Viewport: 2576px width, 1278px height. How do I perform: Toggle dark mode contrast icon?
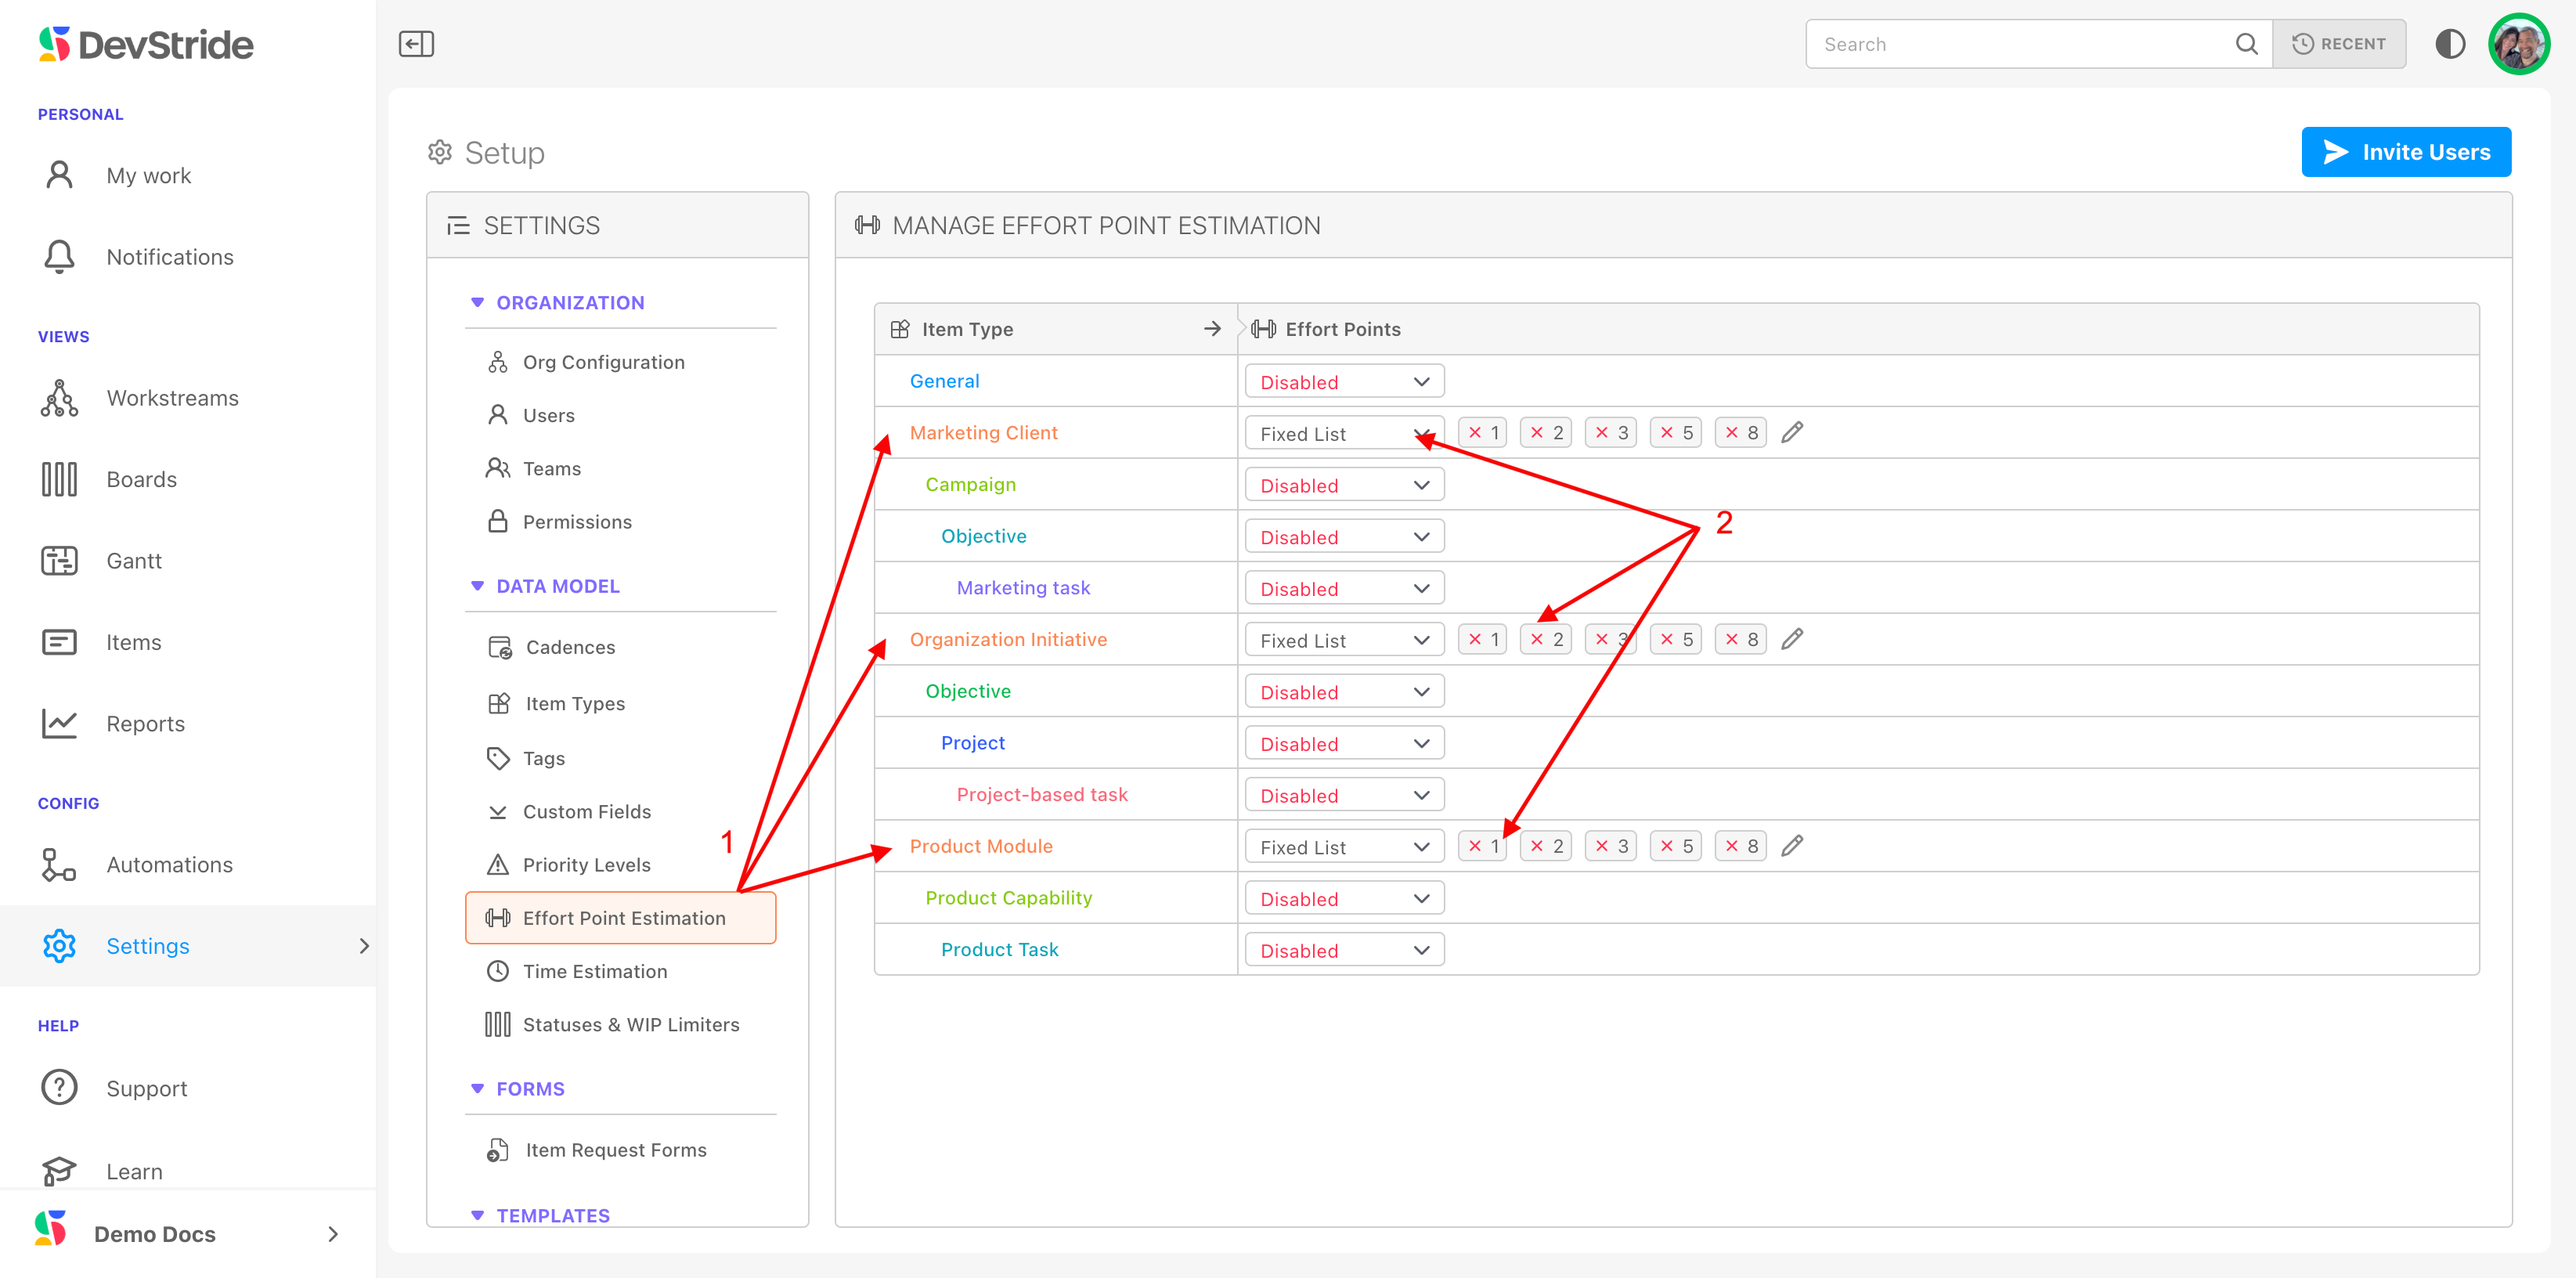(2449, 44)
